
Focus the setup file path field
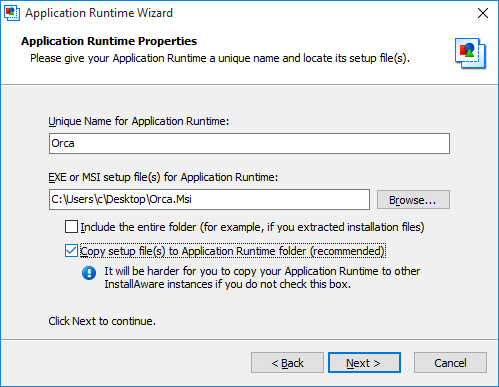coord(209,199)
